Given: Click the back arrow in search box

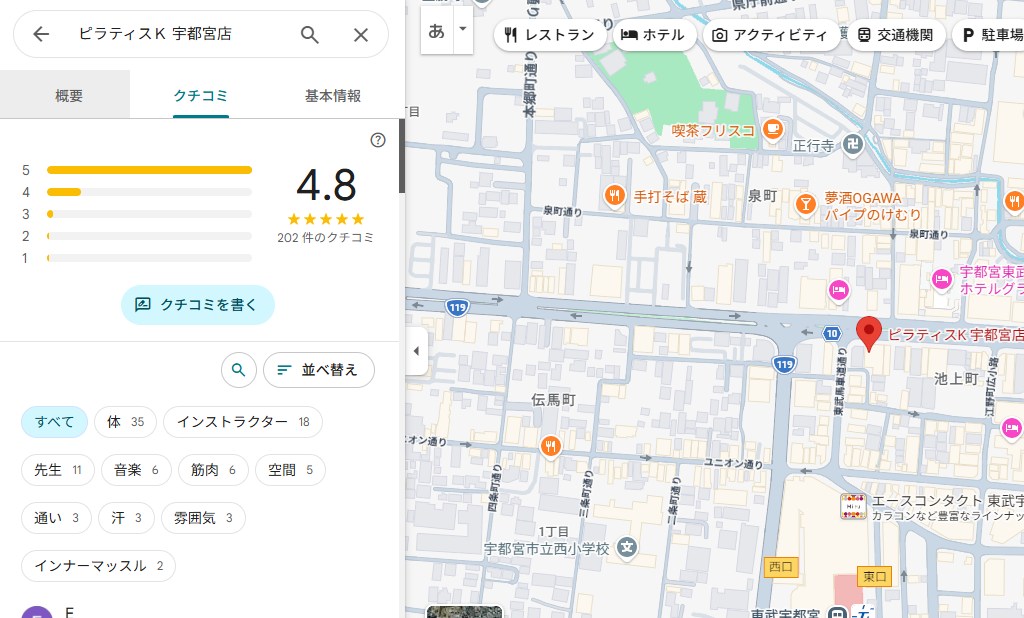Looking at the screenshot, I should tap(41, 35).
